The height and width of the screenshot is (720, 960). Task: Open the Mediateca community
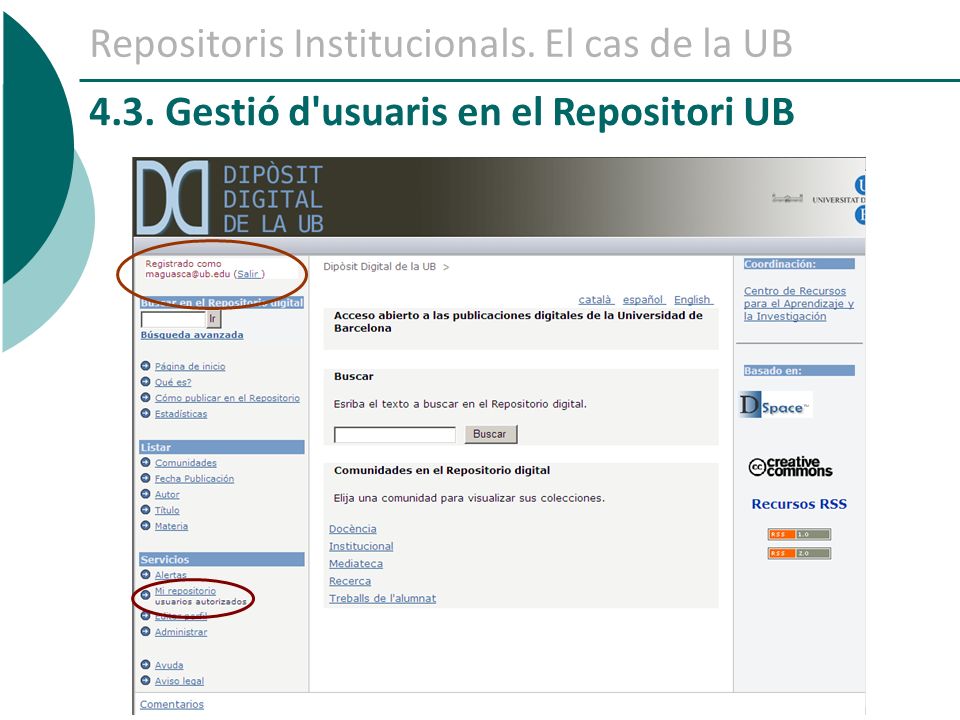coord(356,564)
